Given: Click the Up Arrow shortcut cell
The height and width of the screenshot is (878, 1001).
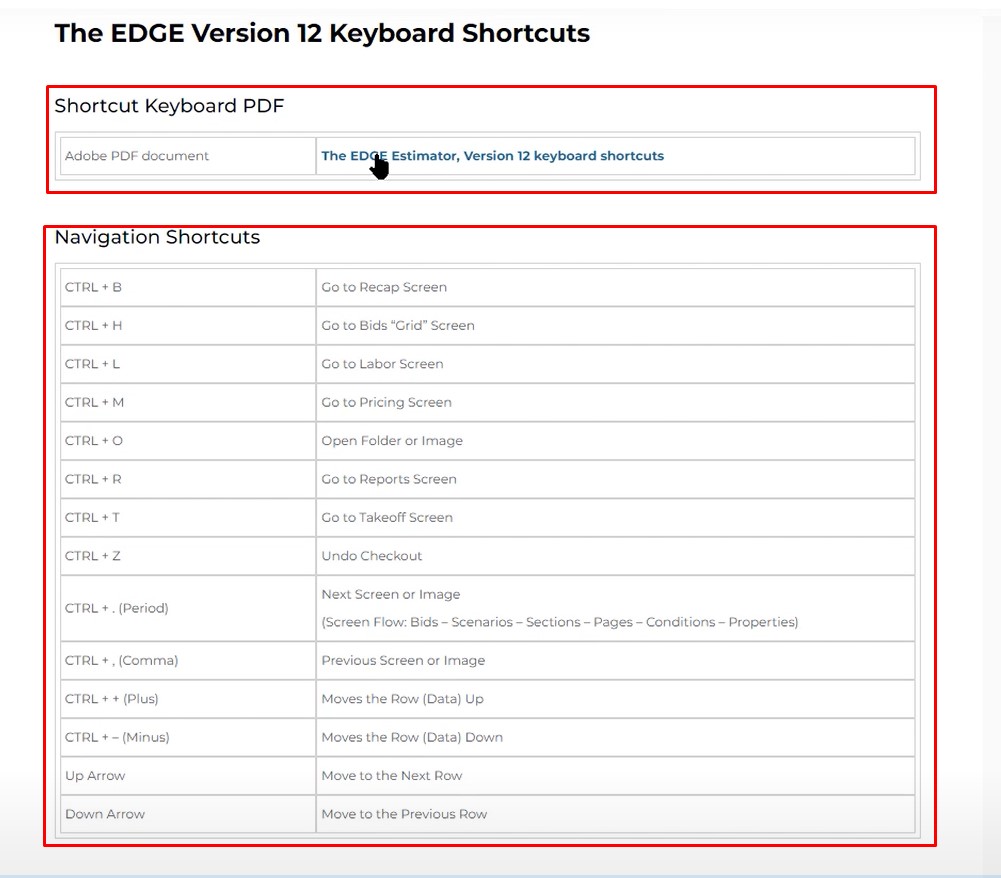Looking at the screenshot, I should tap(95, 776).
